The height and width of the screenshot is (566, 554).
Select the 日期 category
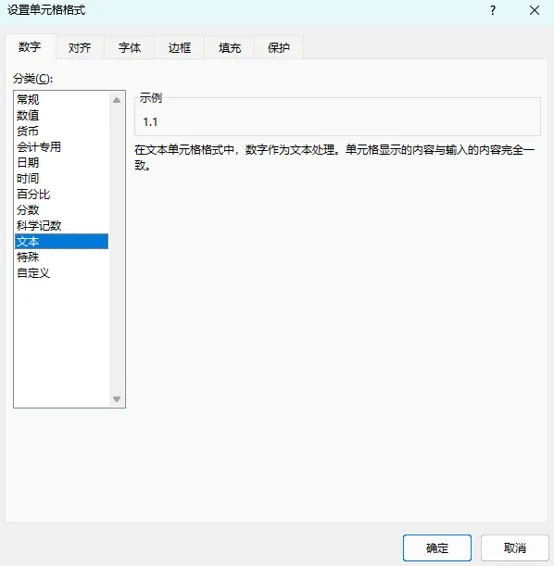62,163
